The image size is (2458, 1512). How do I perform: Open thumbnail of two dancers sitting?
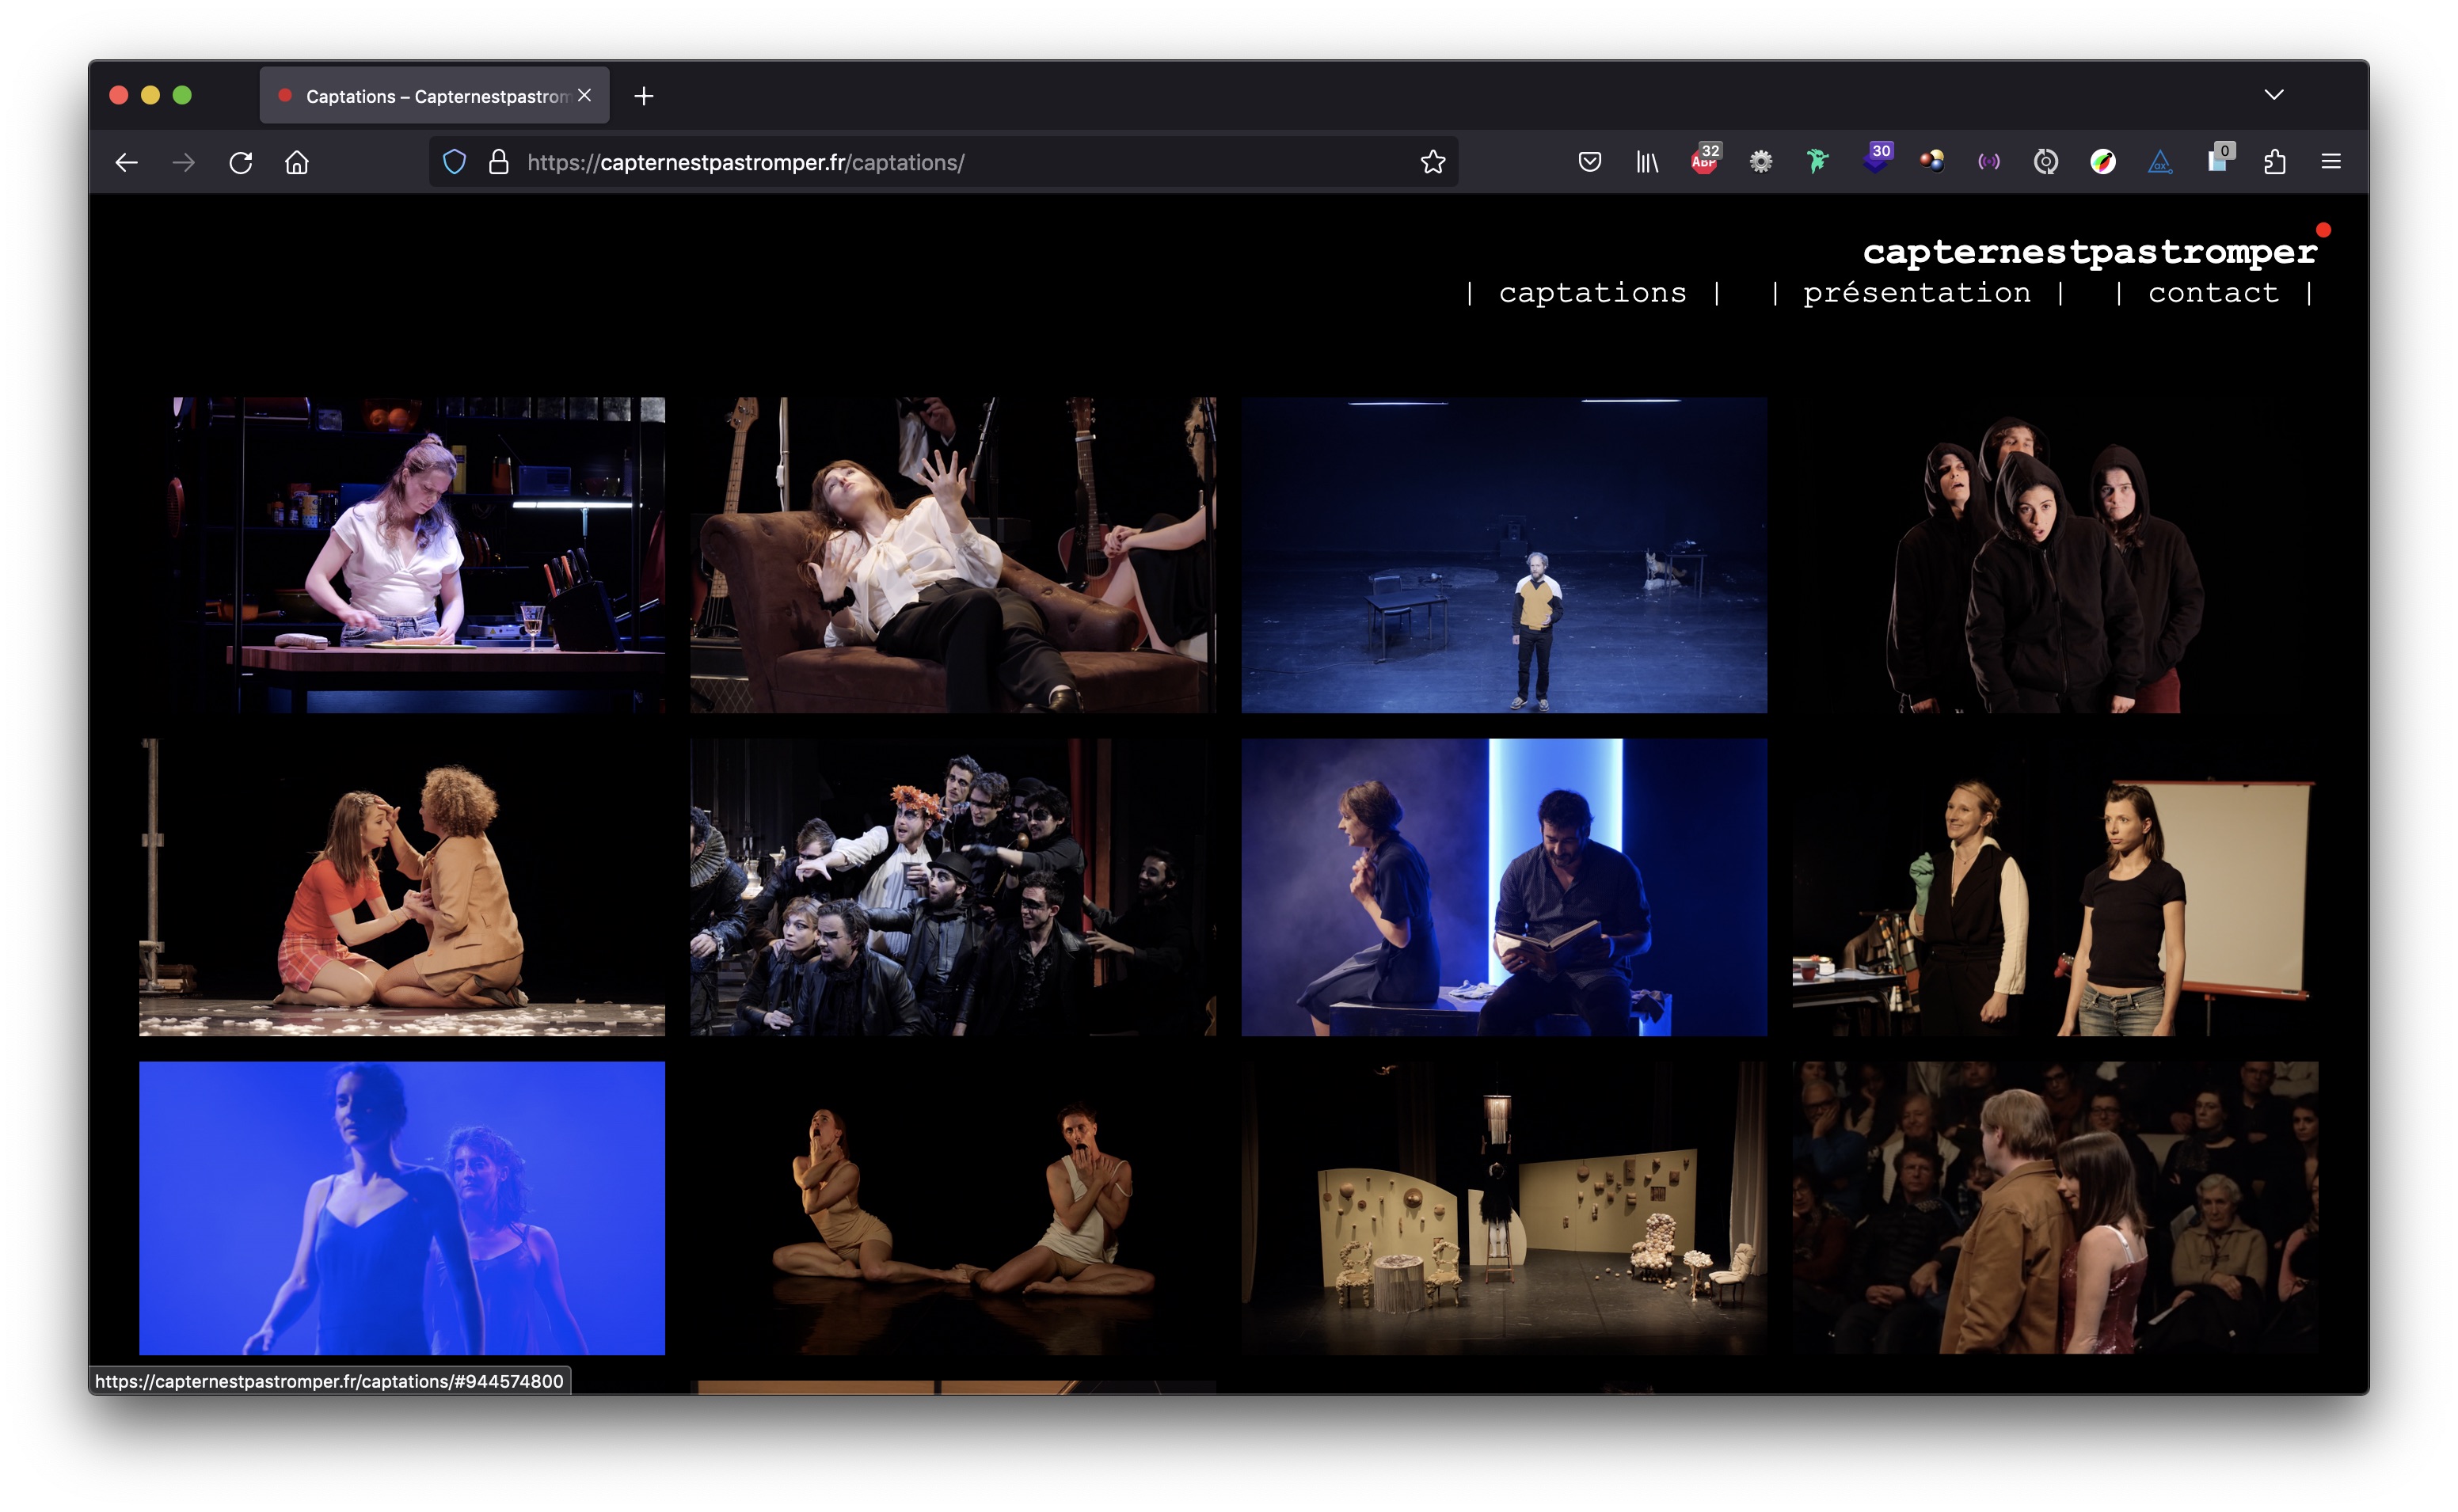953,1208
